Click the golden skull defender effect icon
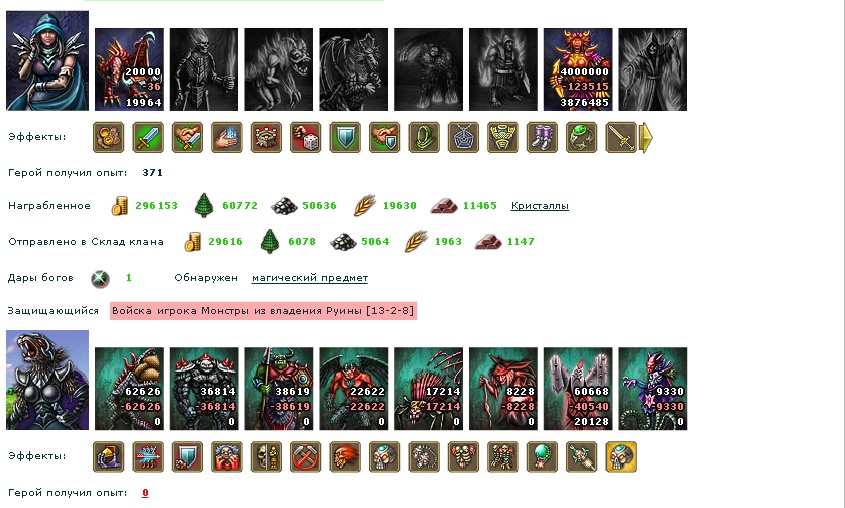The image size is (845, 508). point(621,457)
